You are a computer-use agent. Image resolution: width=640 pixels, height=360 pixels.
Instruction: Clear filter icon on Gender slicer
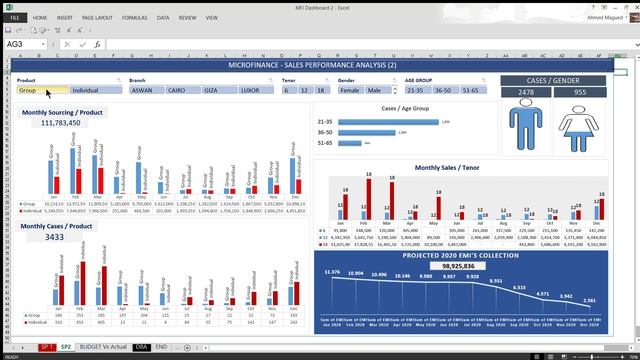(394, 80)
